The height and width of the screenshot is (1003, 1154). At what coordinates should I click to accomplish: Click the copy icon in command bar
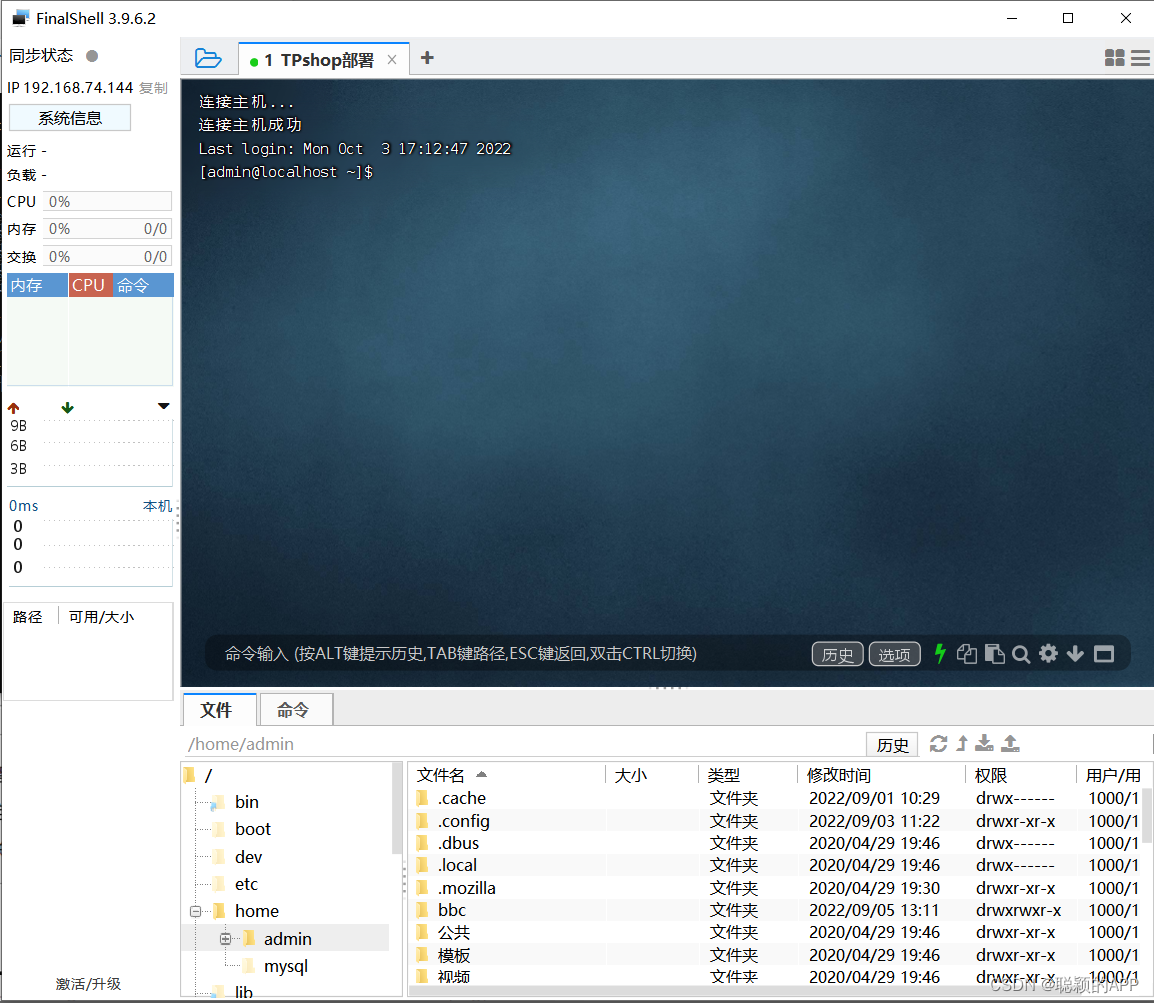click(x=966, y=653)
